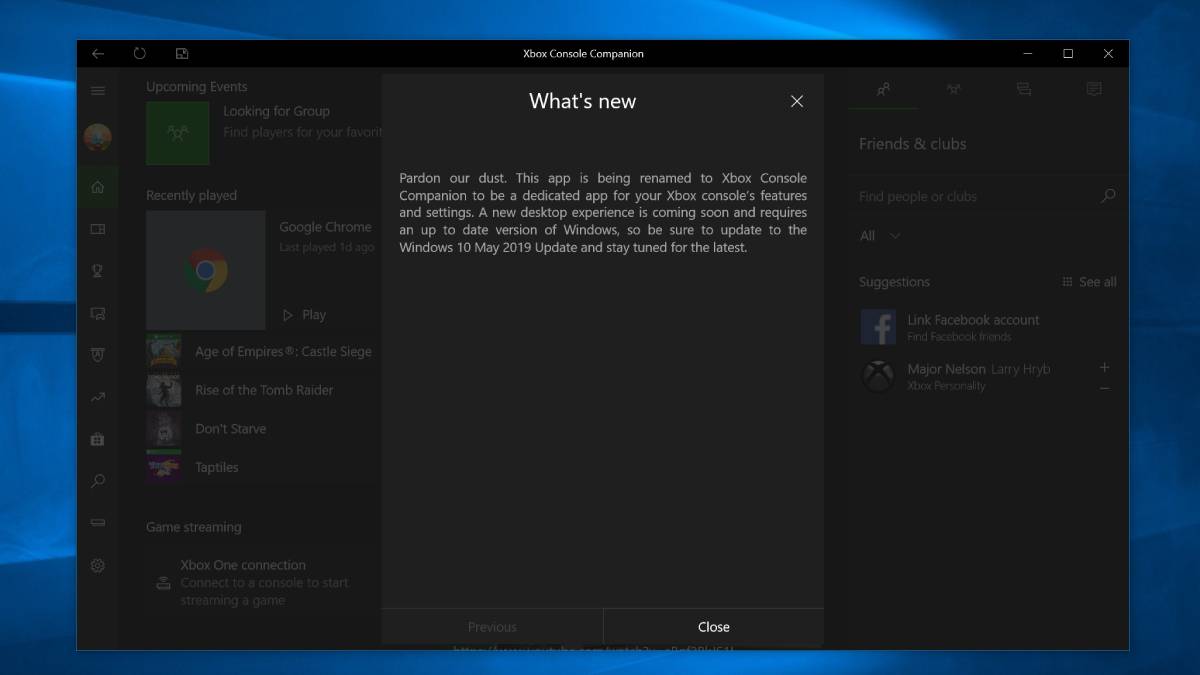This screenshot has height=675, width=1200.
Task: Add Major Nelson as a friend
Action: (x=1104, y=368)
